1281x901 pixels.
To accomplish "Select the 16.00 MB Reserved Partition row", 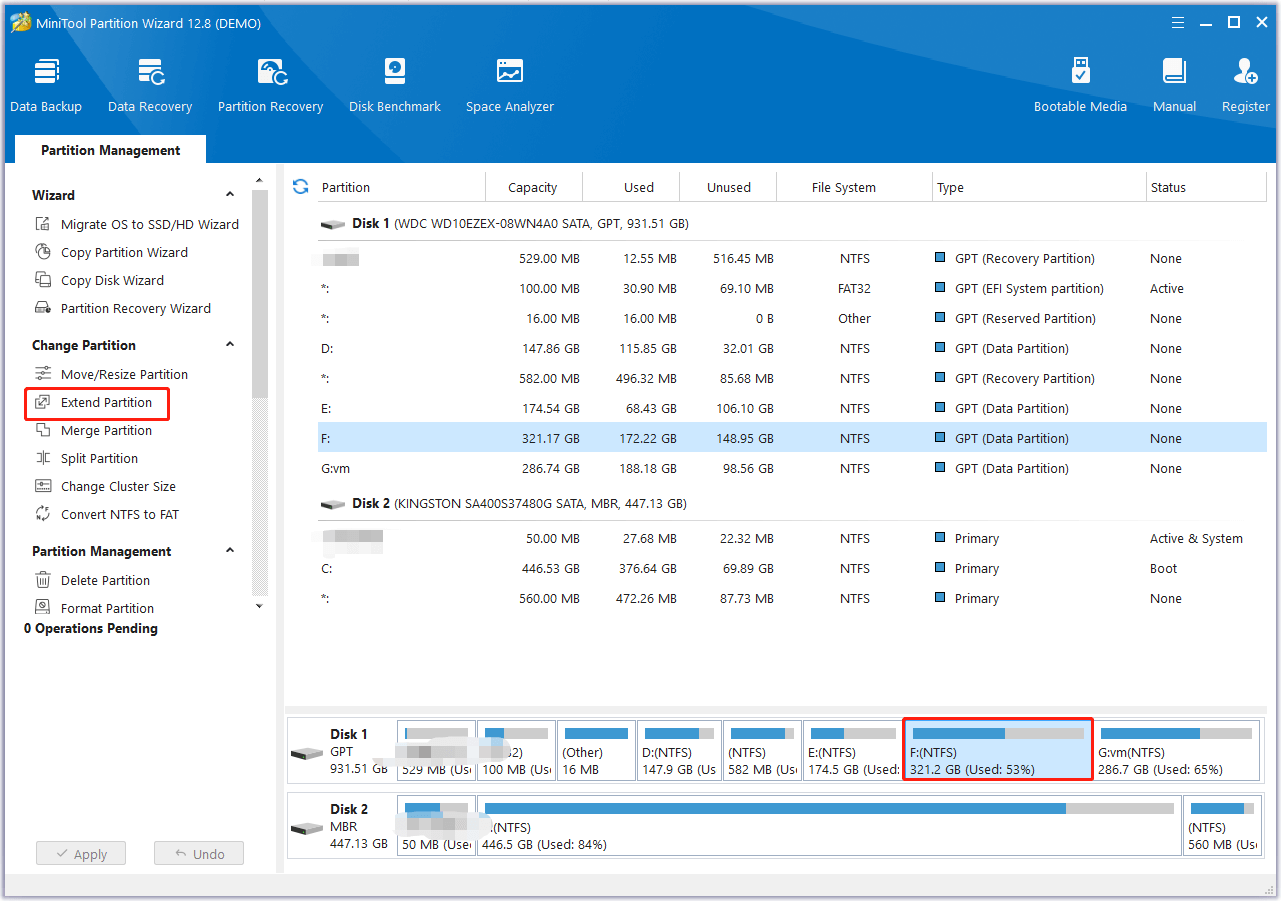I will point(792,318).
